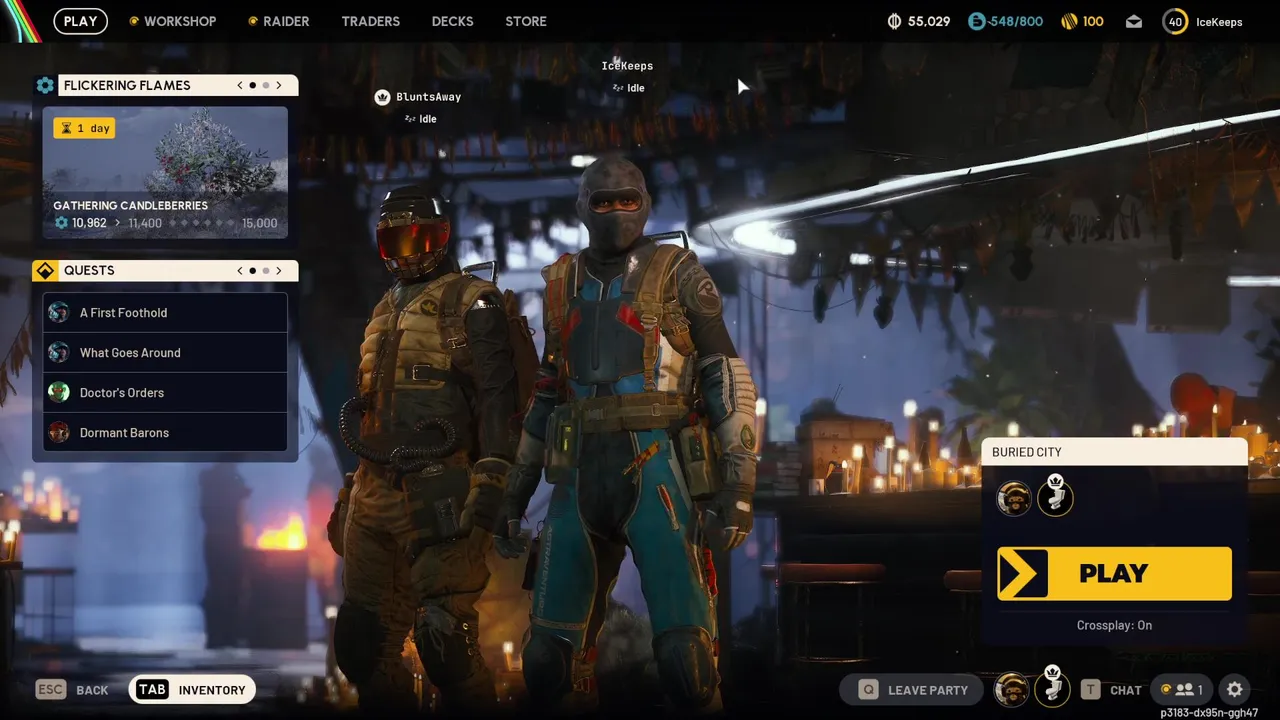This screenshot has width=1280, height=720.
Task: Select second page dot in Quests header
Action: pyautogui.click(x=266, y=270)
